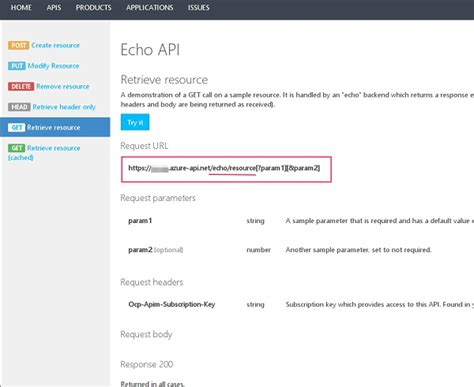Select the highlighted Retrieve resource operation
The width and height of the screenshot is (474, 387).
point(55,127)
